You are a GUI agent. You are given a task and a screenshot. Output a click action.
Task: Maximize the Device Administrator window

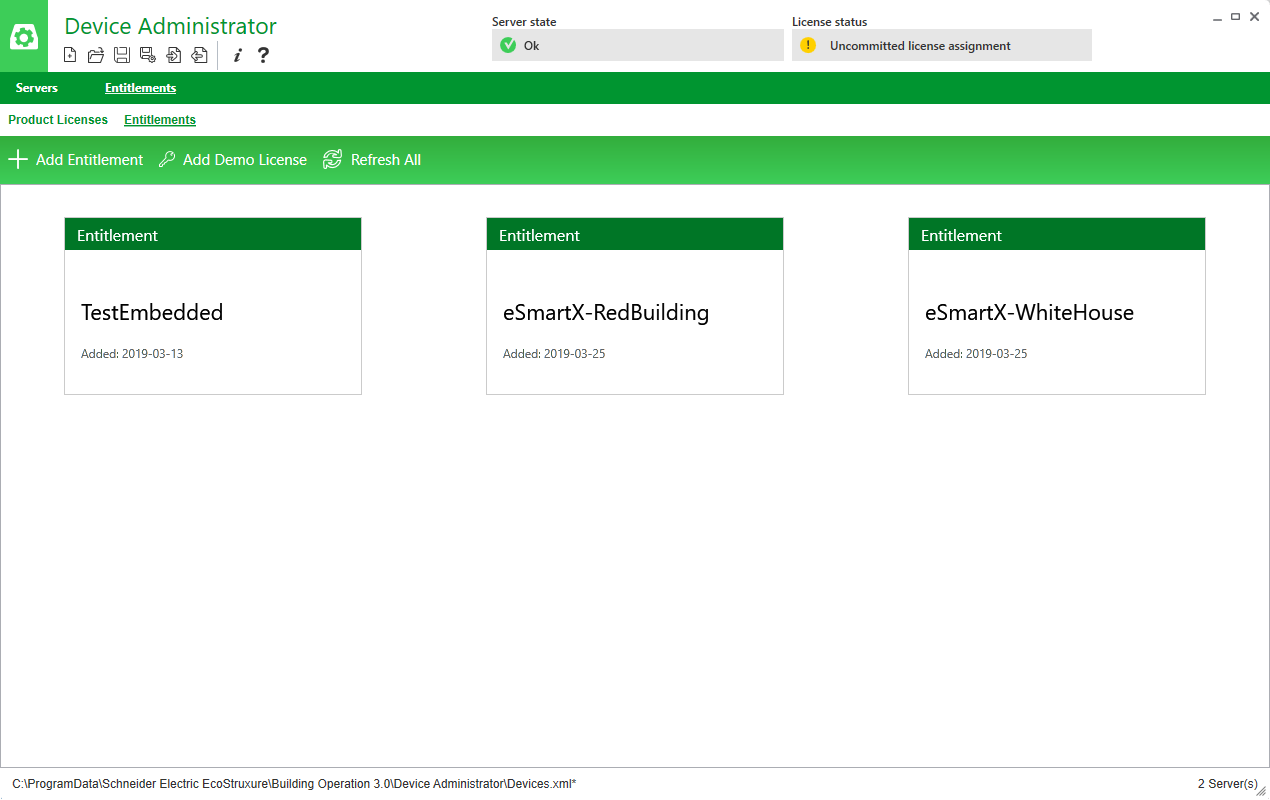tap(1236, 17)
